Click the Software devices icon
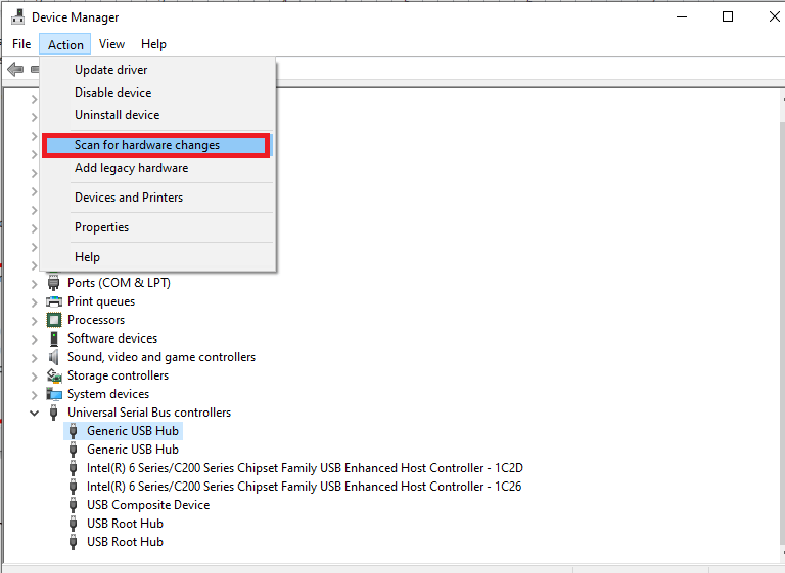 tap(54, 338)
